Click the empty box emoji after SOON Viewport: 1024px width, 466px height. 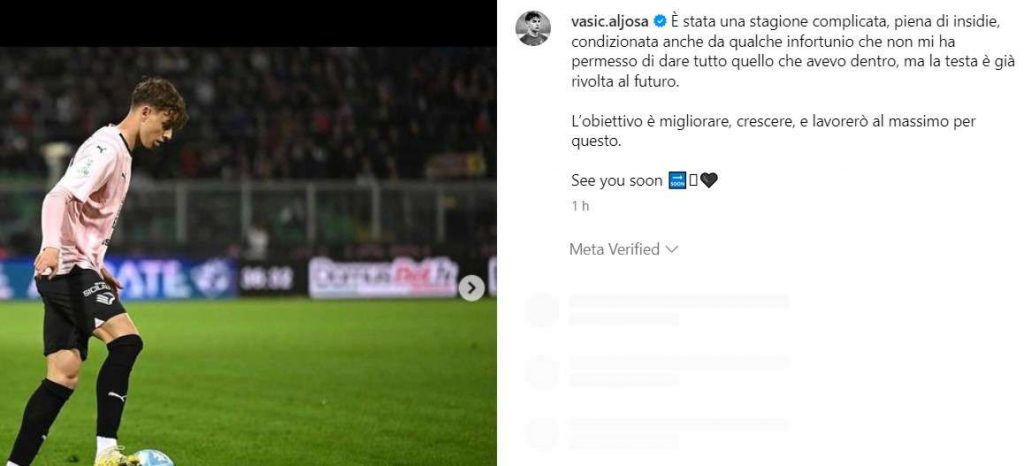(x=693, y=181)
